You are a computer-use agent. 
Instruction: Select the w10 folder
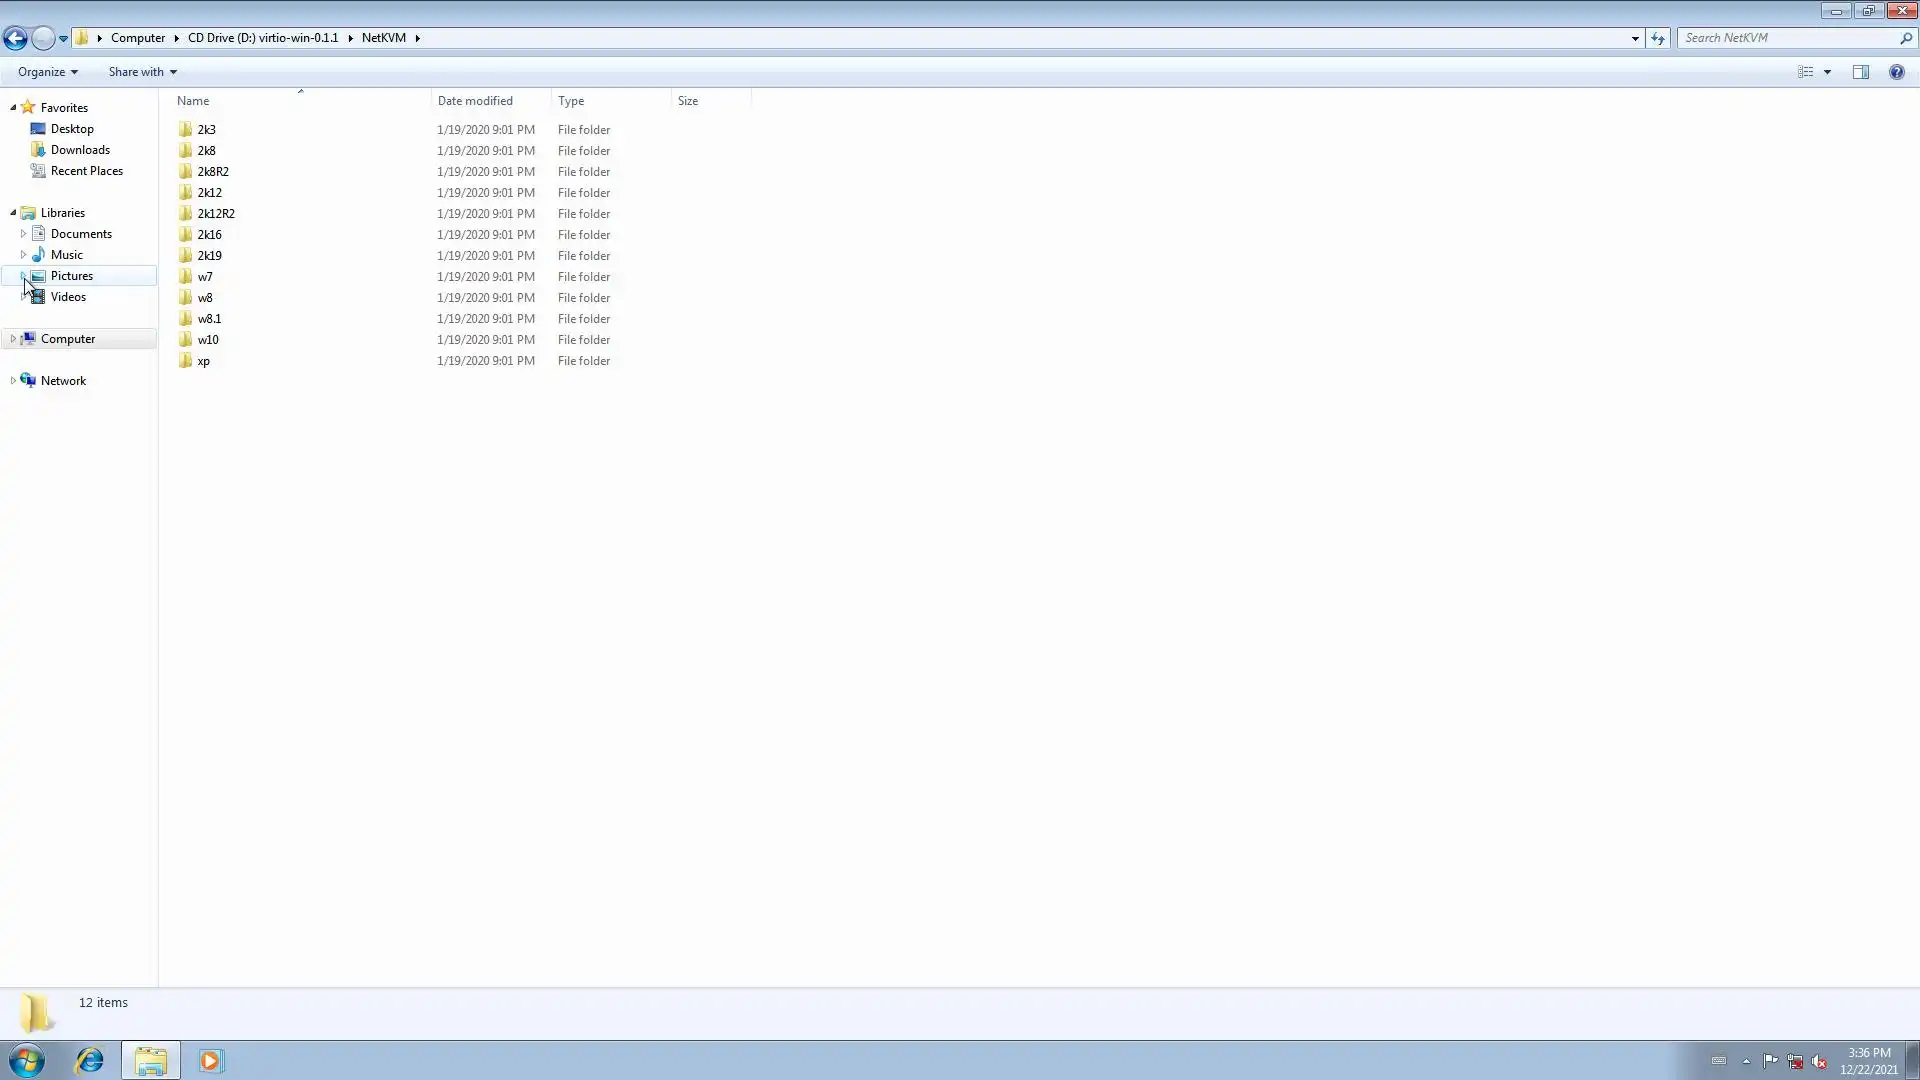(208, 340)
